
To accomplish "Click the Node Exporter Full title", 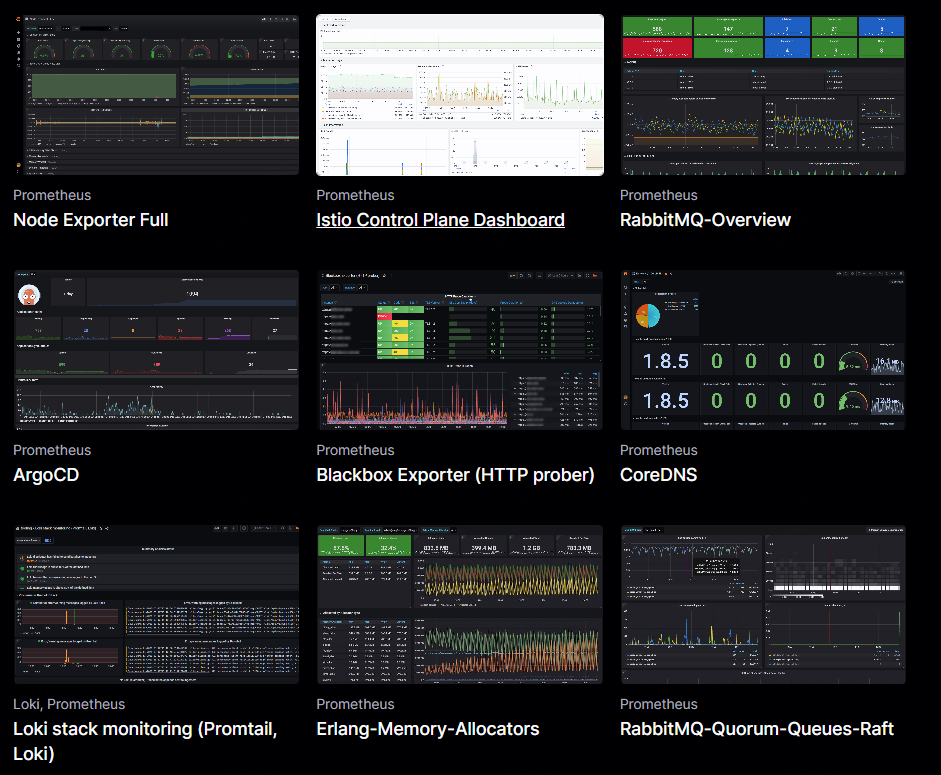I will pos(91,220).
